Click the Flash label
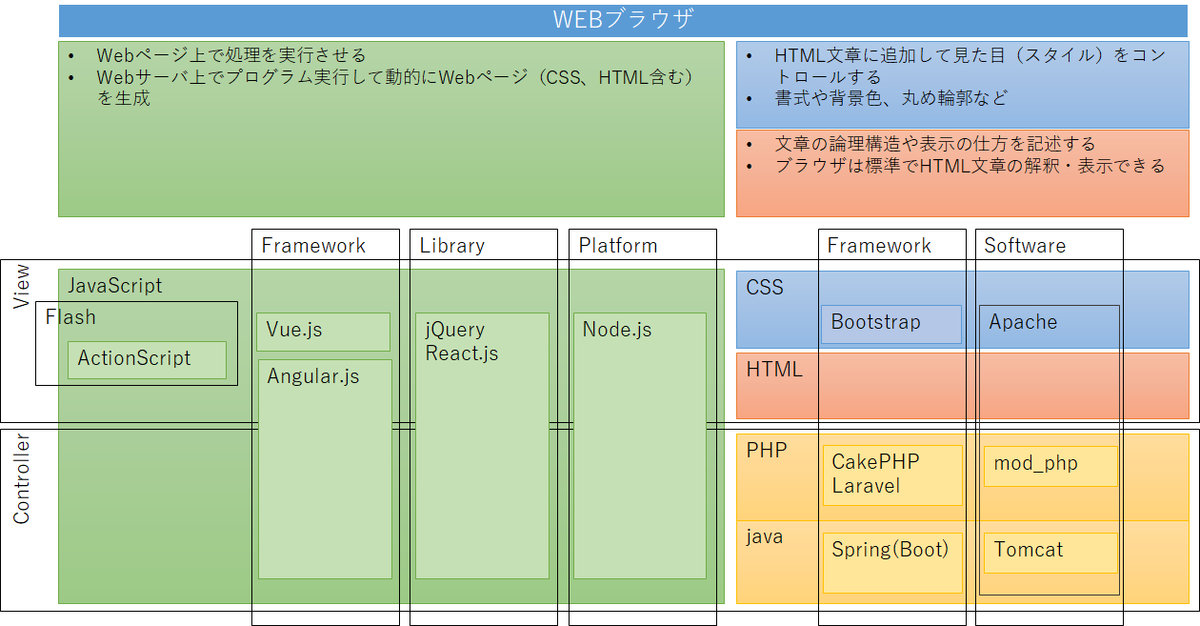Screen dimensions: 1200x626 (71, 317)
